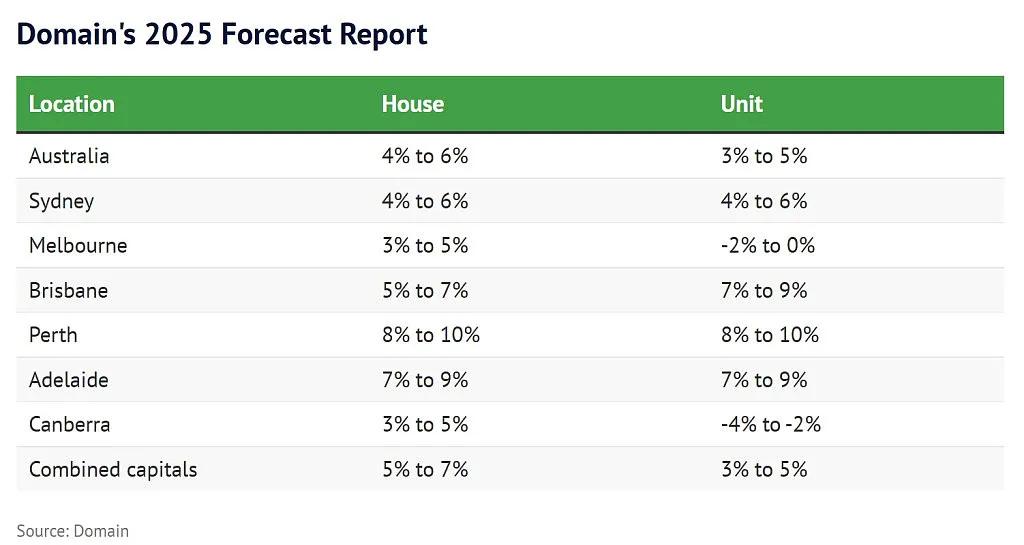Click the House column header

pyautogui.click(x=413, y=104)
